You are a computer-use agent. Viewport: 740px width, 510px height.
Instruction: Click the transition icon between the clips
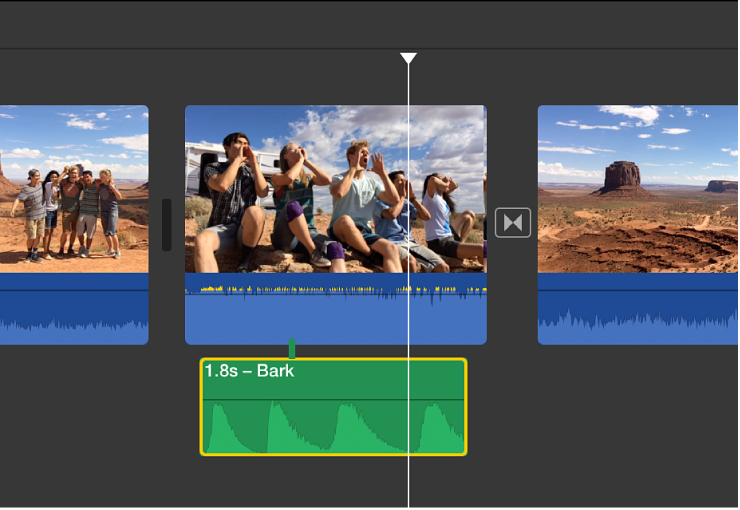[x=513, y=222]
